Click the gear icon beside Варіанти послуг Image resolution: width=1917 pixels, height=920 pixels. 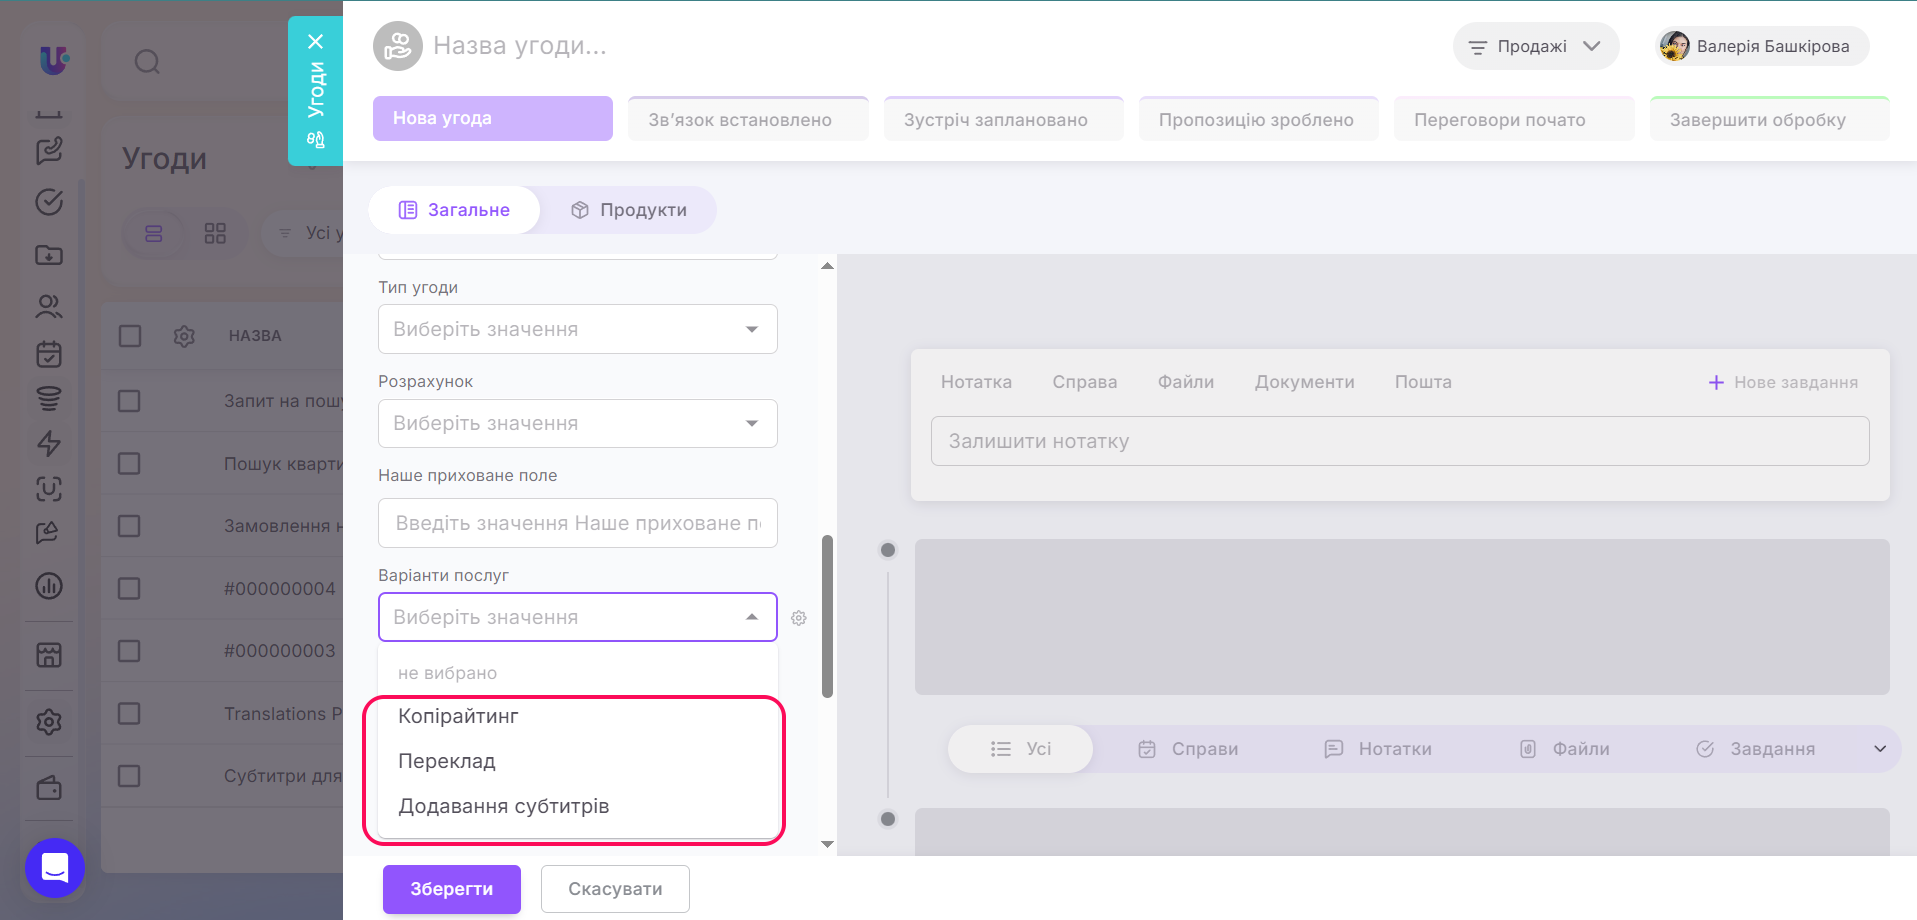tap(798, 618)
